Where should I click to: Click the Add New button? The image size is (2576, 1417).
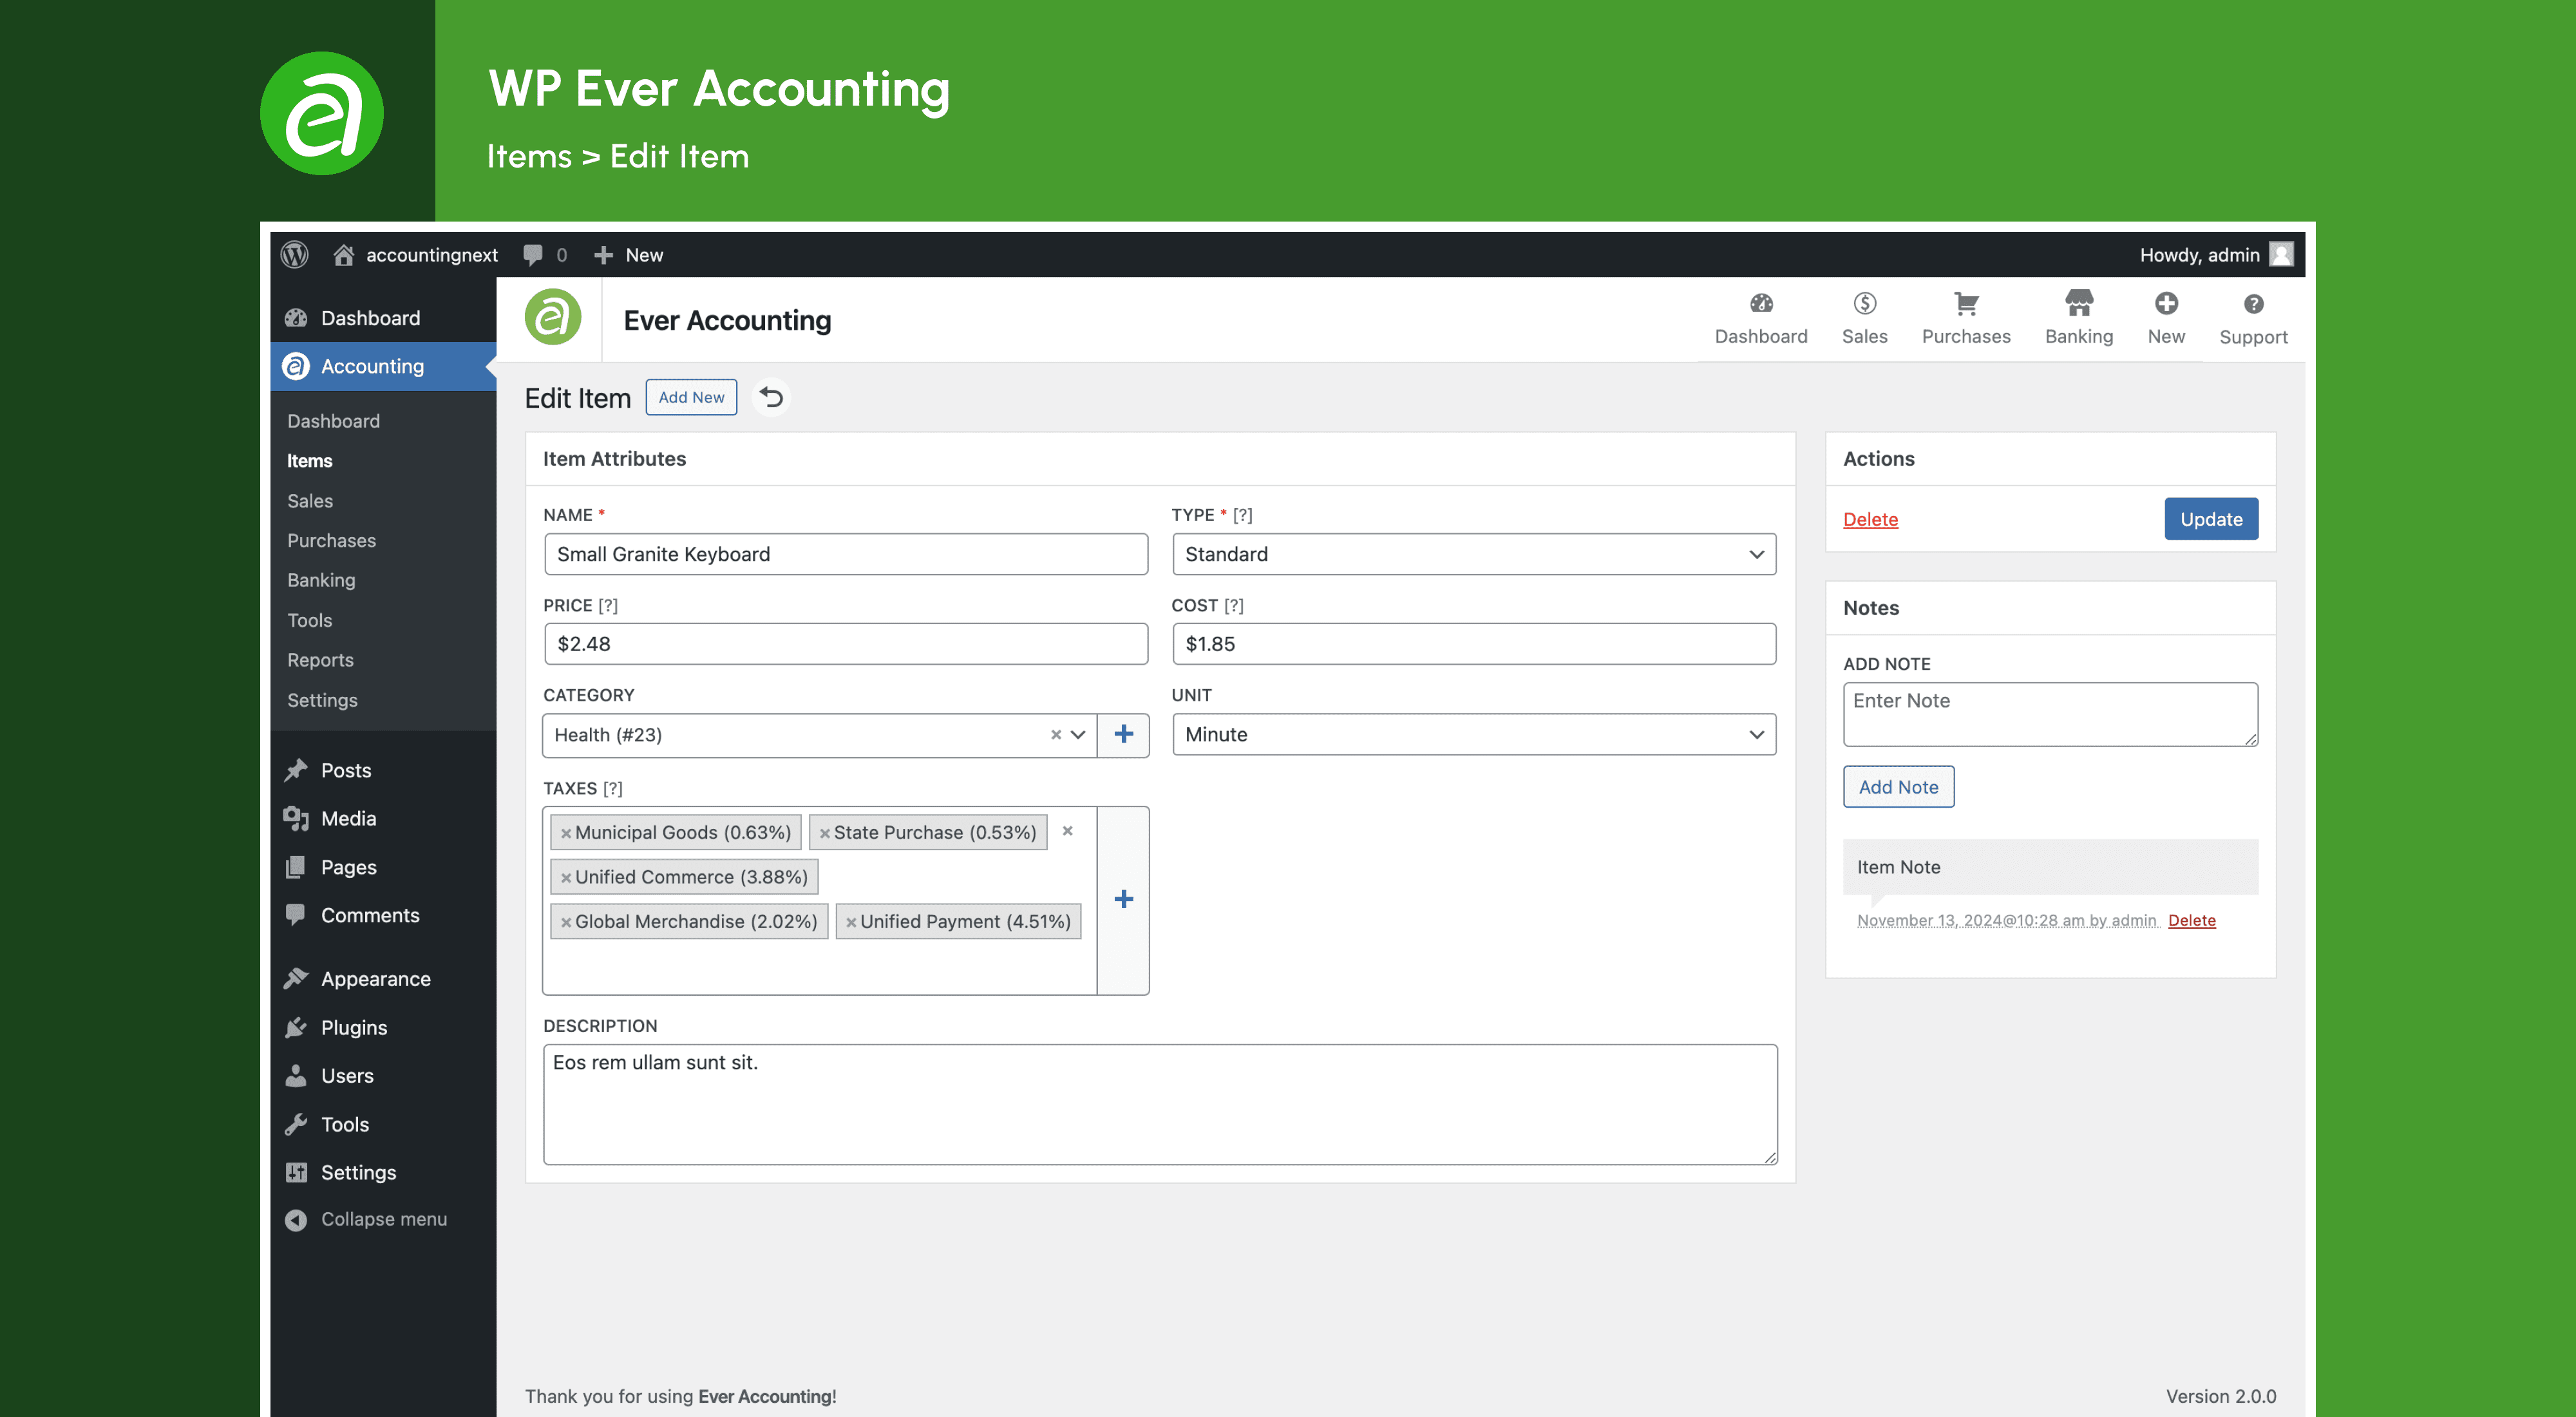point(691,397)
